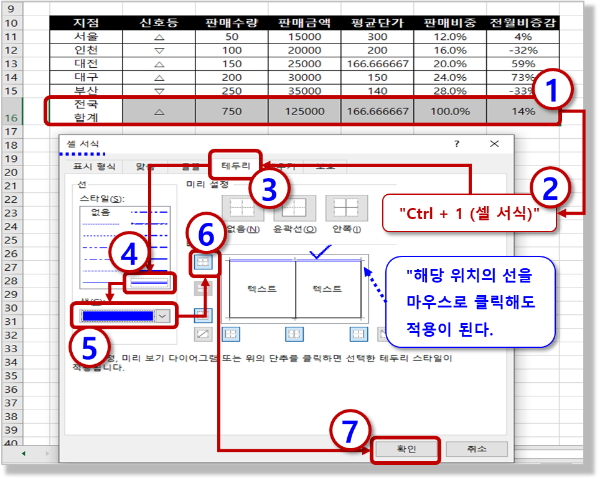The image size is (600, 479).
Task: Click the up triangle icon in 서울 row
Action: (x=159, y=37)
